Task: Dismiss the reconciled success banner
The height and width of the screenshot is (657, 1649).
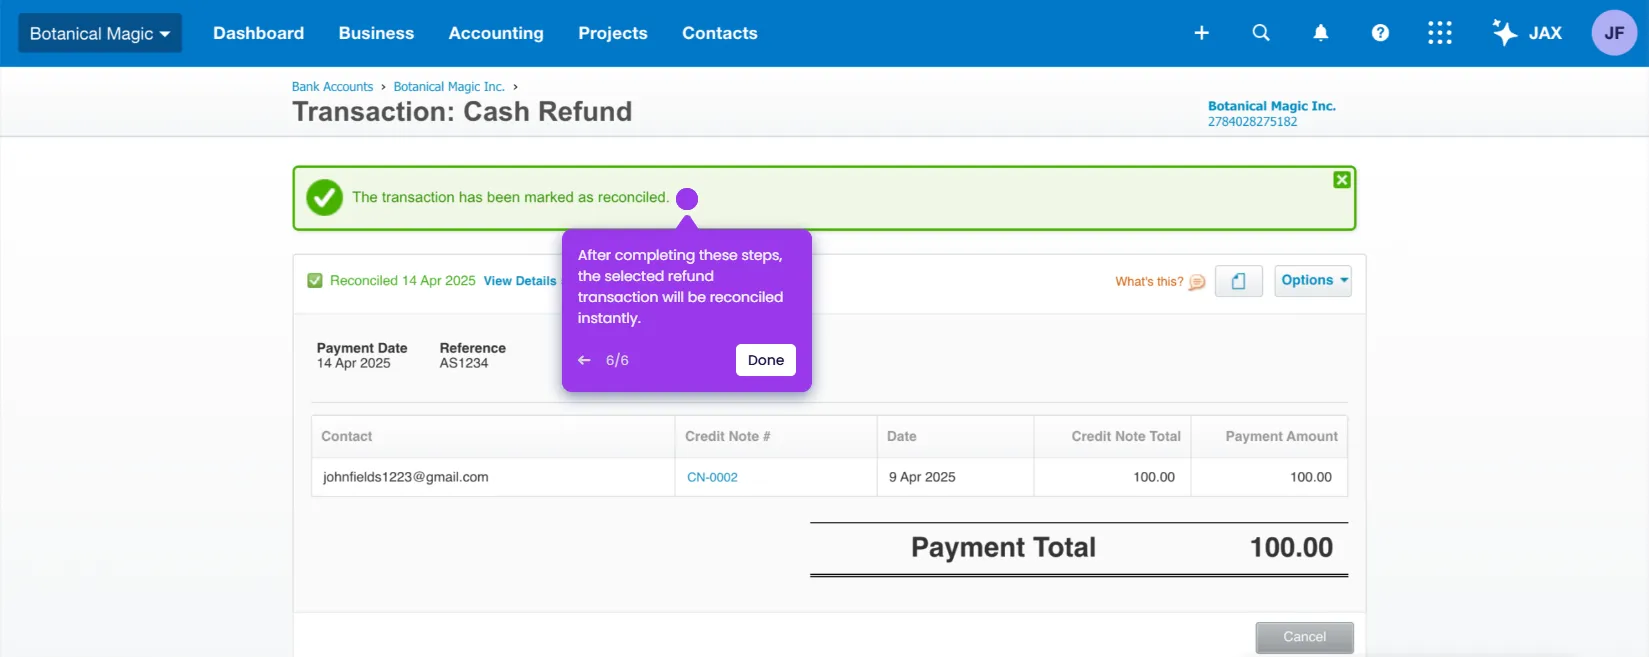Action: [1342, 180]
